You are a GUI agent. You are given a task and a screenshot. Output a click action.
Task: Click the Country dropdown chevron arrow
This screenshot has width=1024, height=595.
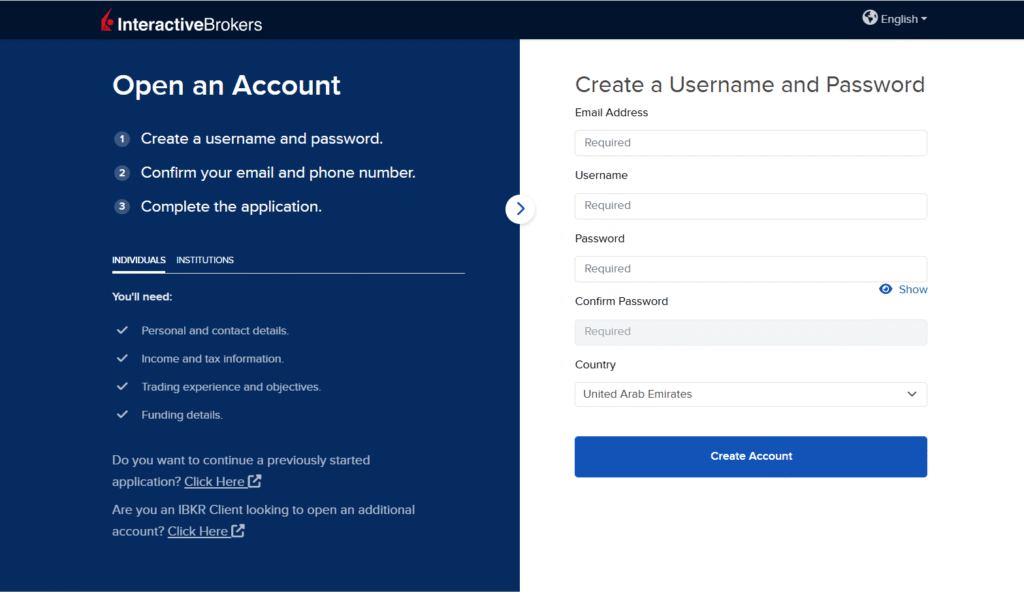(x=911, y=394)
